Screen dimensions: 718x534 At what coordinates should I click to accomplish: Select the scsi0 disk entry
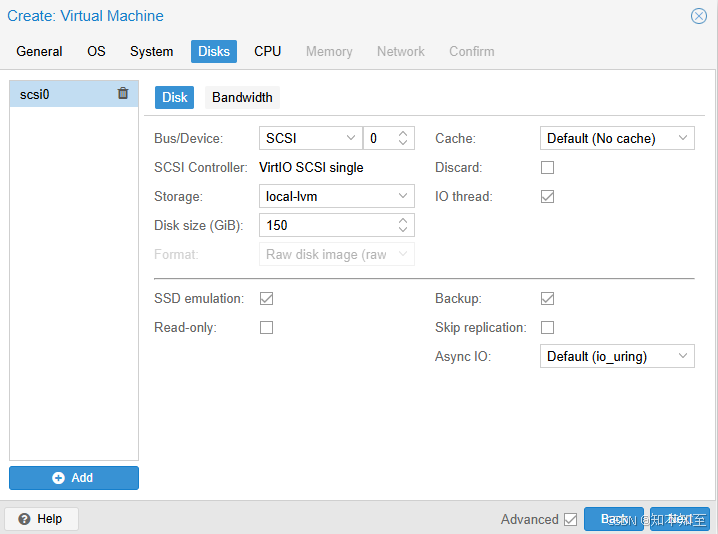pyautogui.click(x=74, y=94)
